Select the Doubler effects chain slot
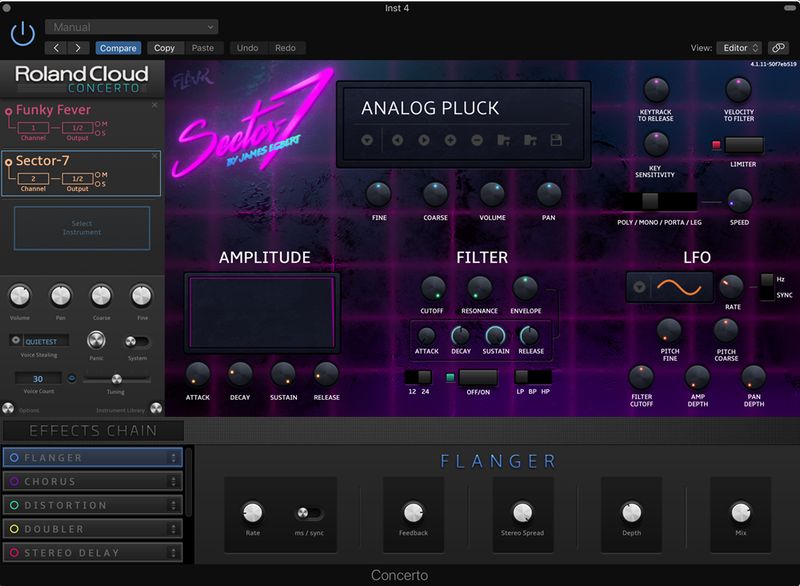 point(93,529)
